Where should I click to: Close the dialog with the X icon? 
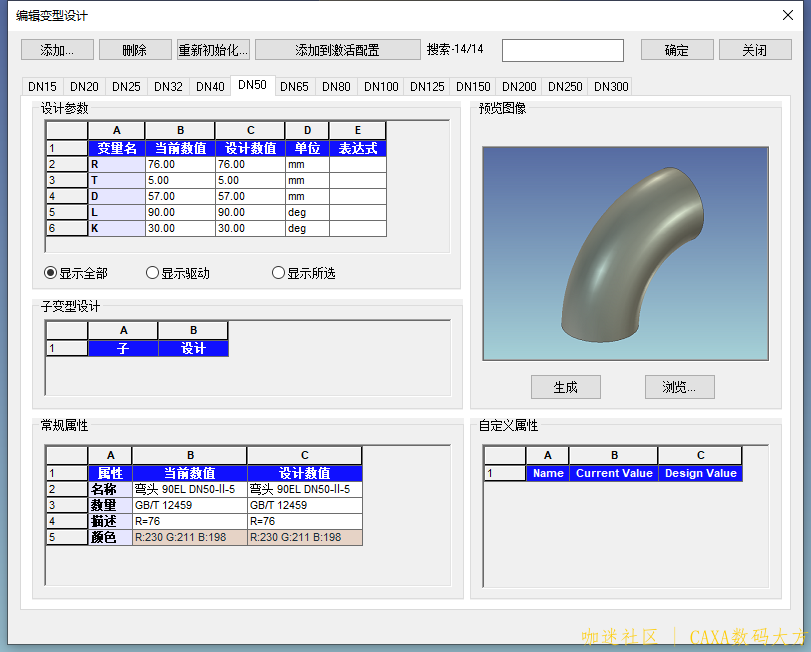tap(788, 15)
